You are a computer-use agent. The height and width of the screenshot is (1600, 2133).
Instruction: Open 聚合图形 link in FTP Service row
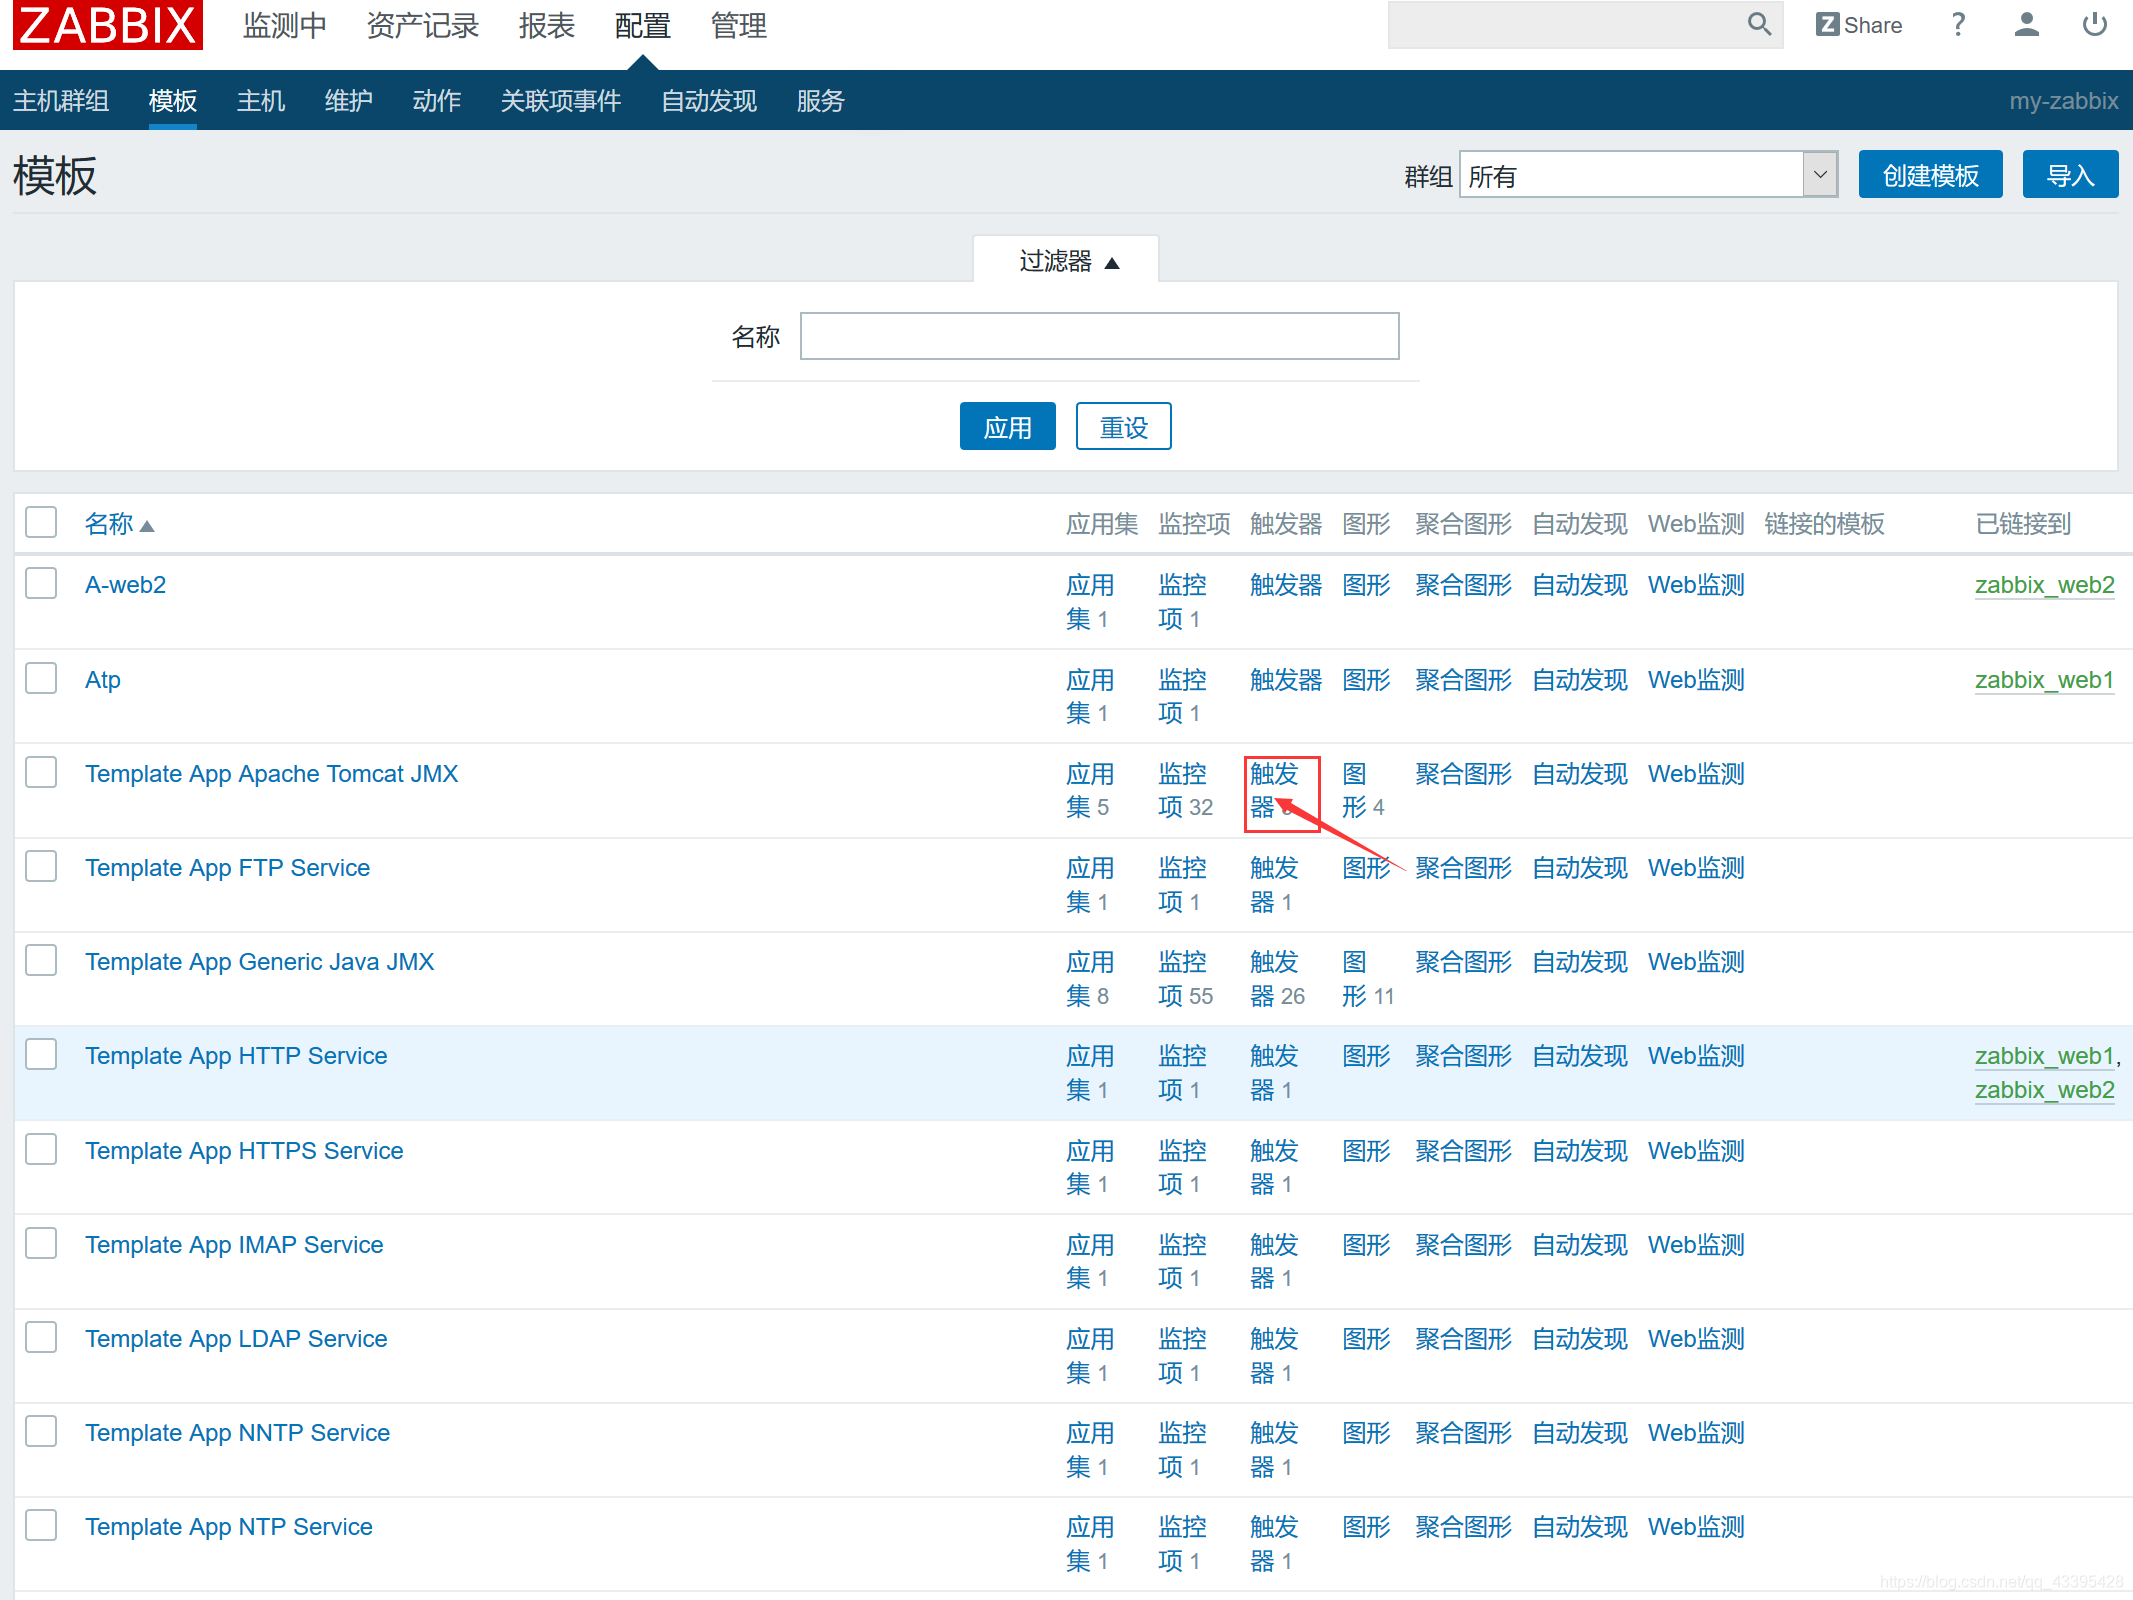point(1463,868)
